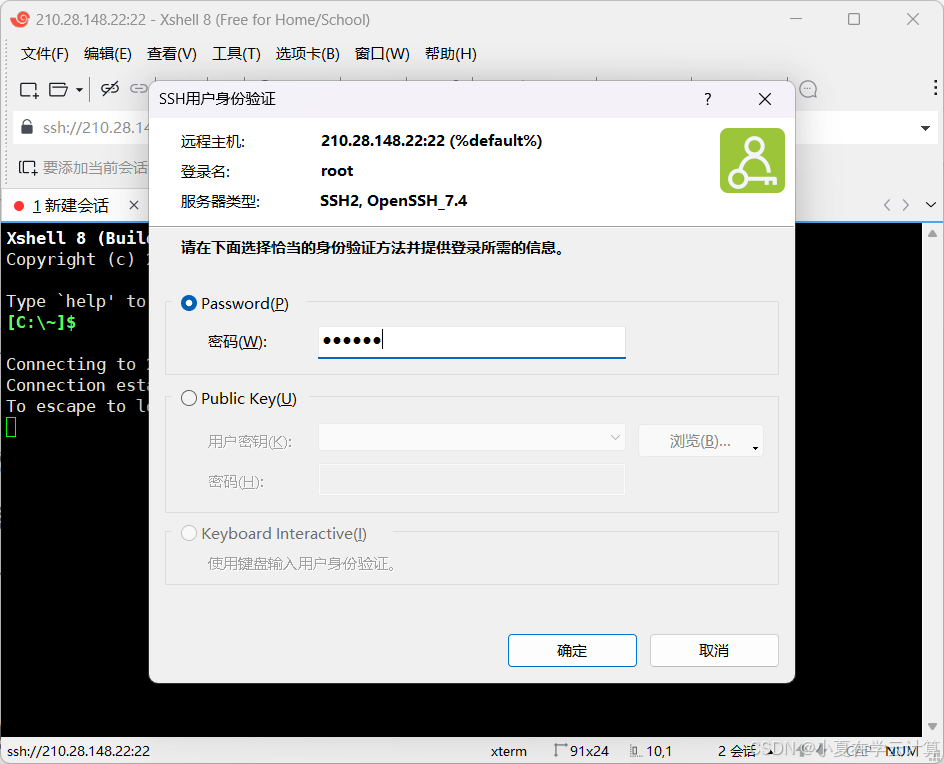Close the SSH authentication dialog
Screen dimensions: 944x764
click(765, 99)
